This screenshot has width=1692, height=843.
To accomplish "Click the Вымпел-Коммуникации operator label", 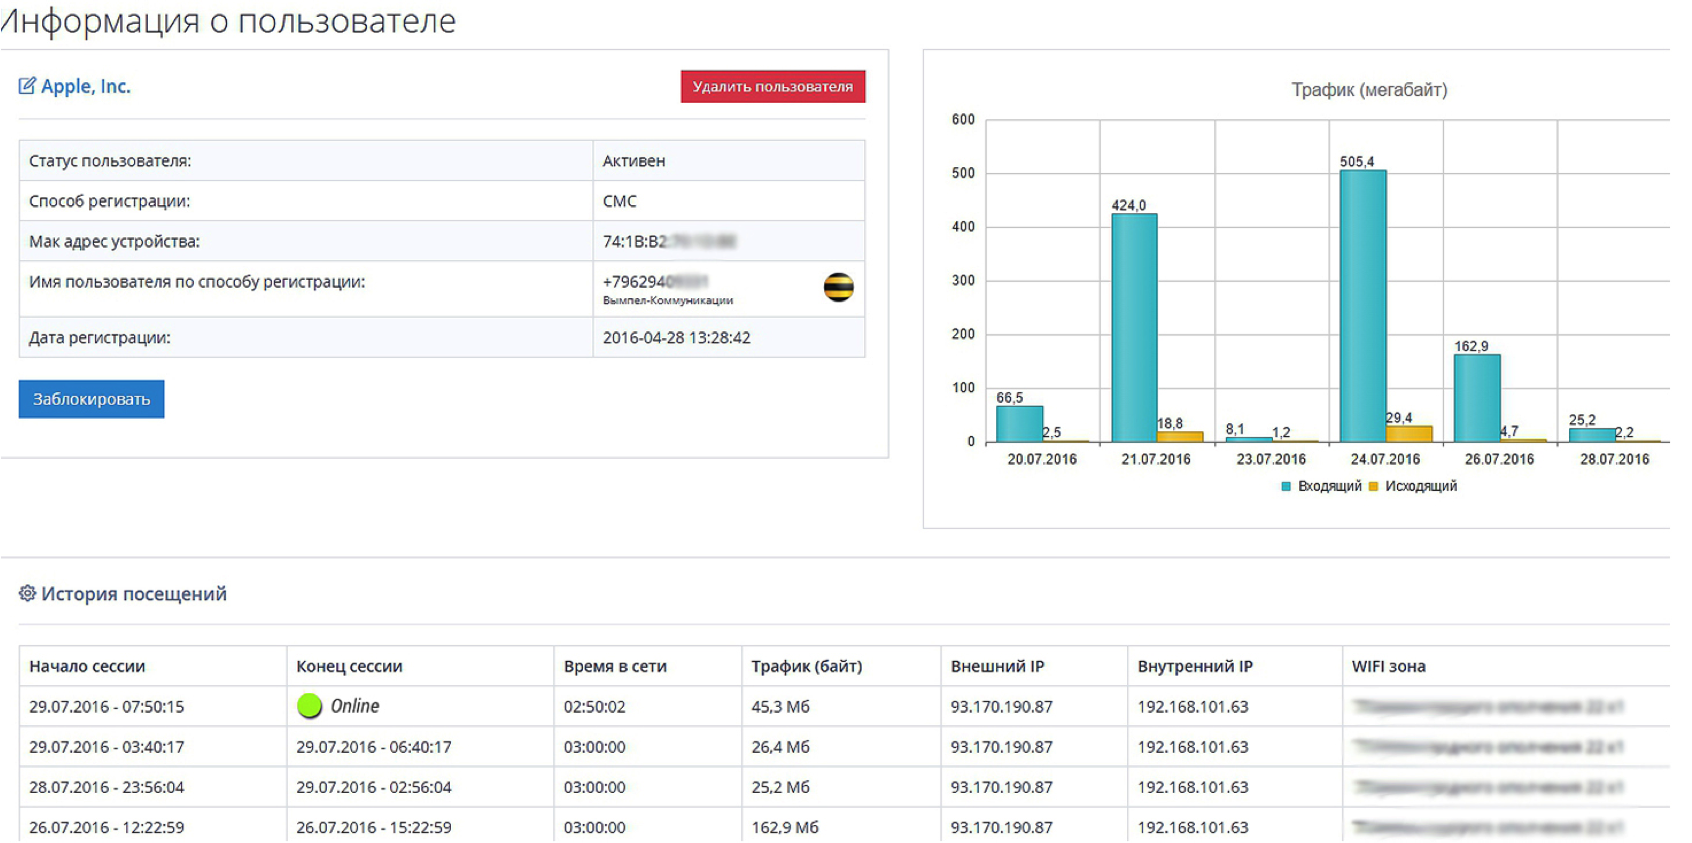I will pos(668,300).
